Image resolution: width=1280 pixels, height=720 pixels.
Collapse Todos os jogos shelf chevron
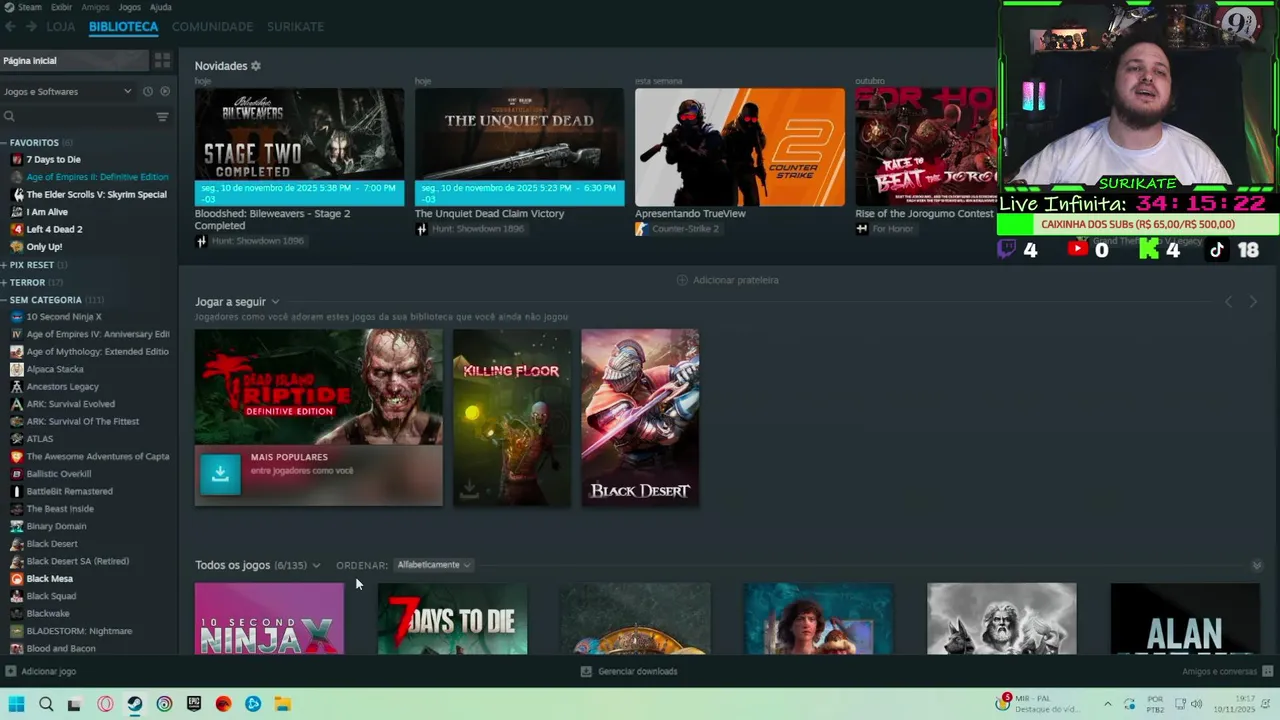(x=1257, y=566)
